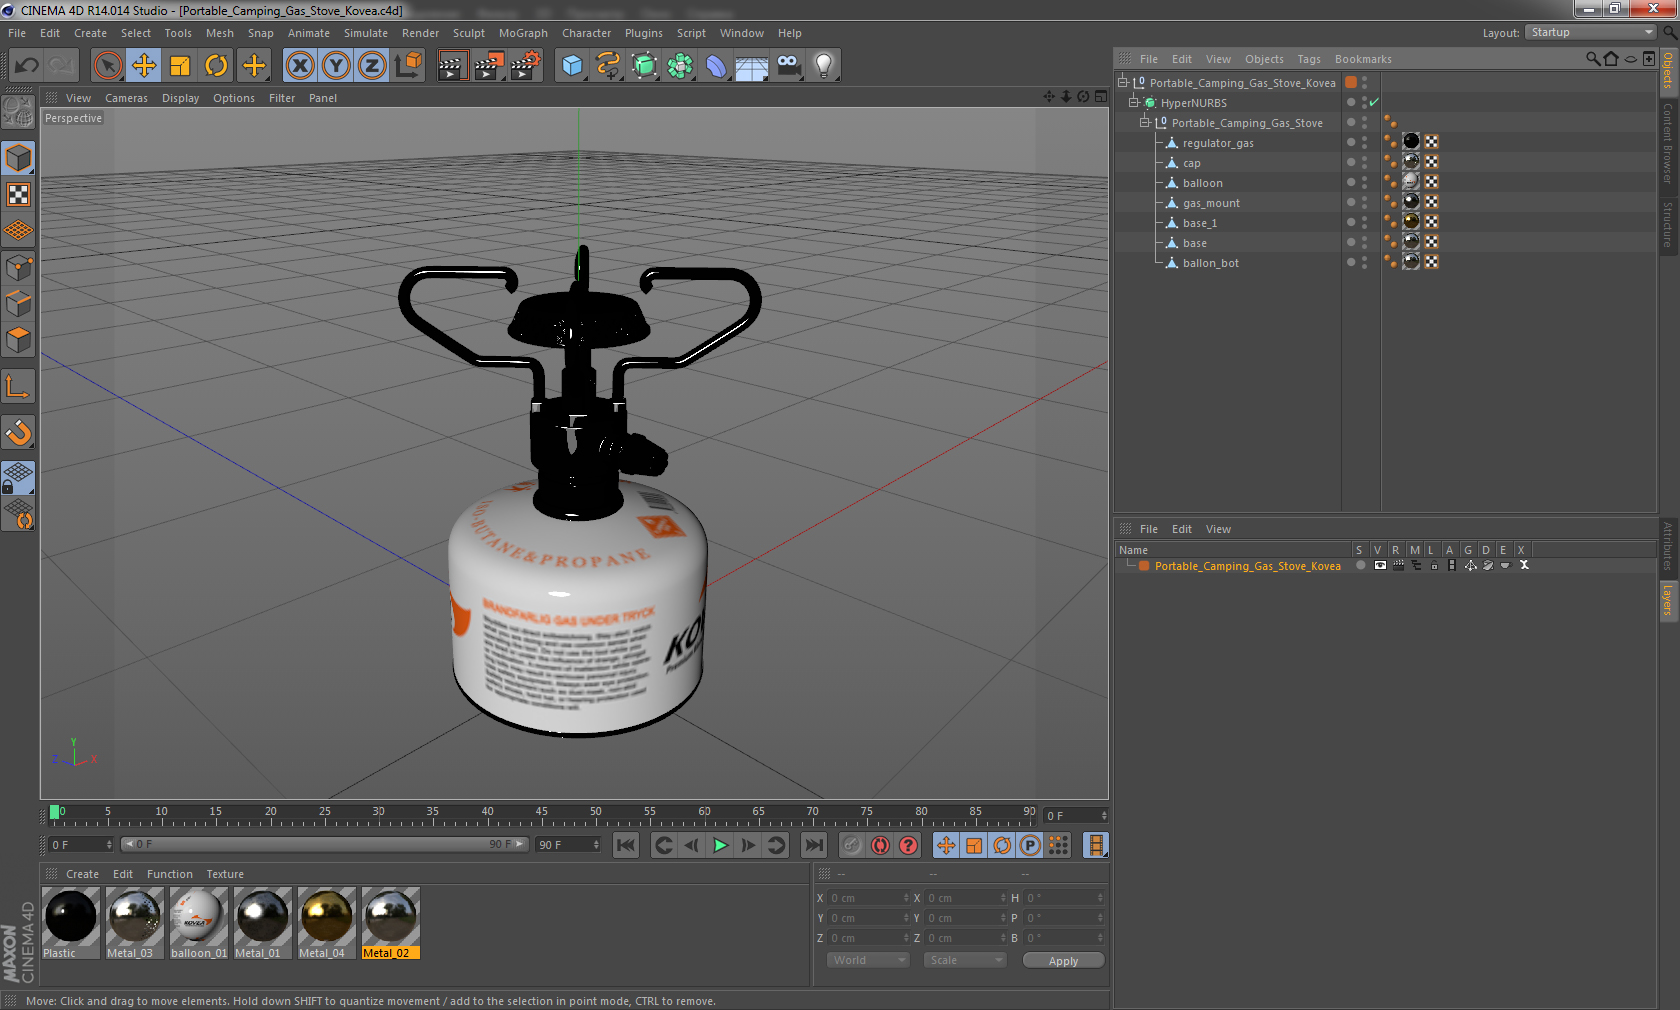This screenshot has height=1010, width=1680.
Task: Go to end of animation
Action: coord(814,845)
